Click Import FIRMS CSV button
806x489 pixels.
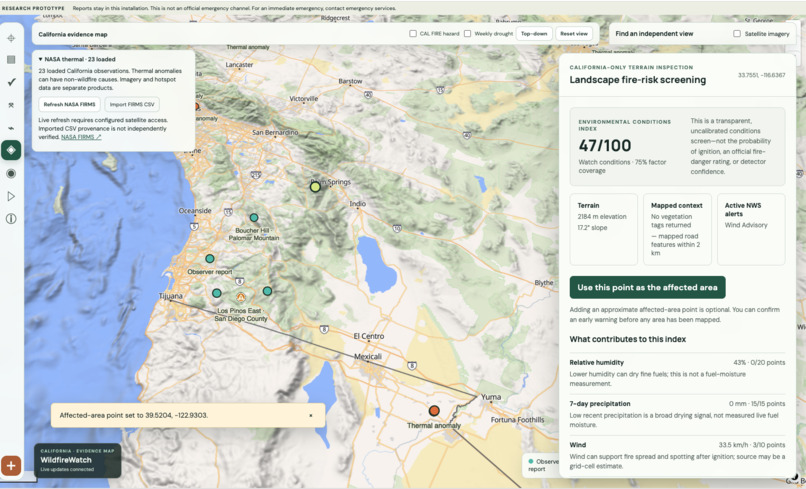tap(132, 104)
